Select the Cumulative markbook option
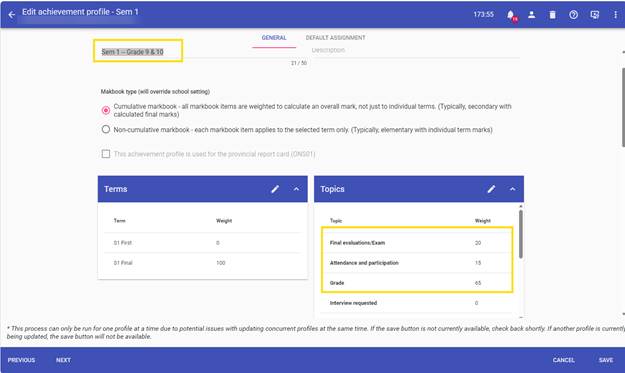625x373 pixels. pos(106,110)
